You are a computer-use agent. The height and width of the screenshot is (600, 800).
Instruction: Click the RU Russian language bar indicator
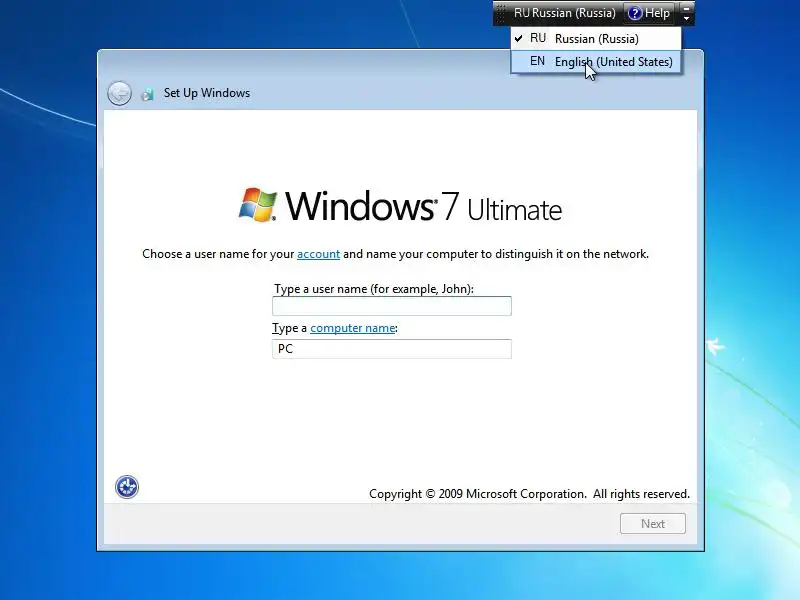564,13
